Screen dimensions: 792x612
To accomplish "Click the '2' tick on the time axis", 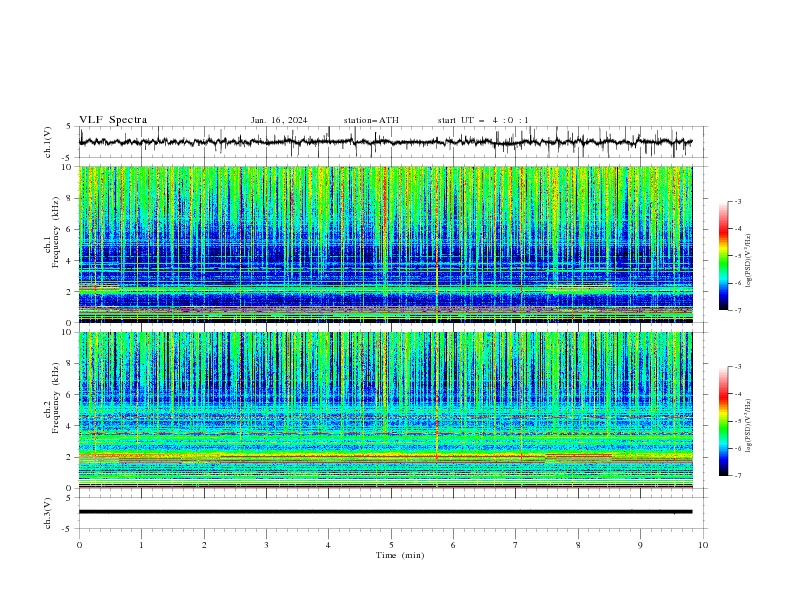I will [204, 545].
